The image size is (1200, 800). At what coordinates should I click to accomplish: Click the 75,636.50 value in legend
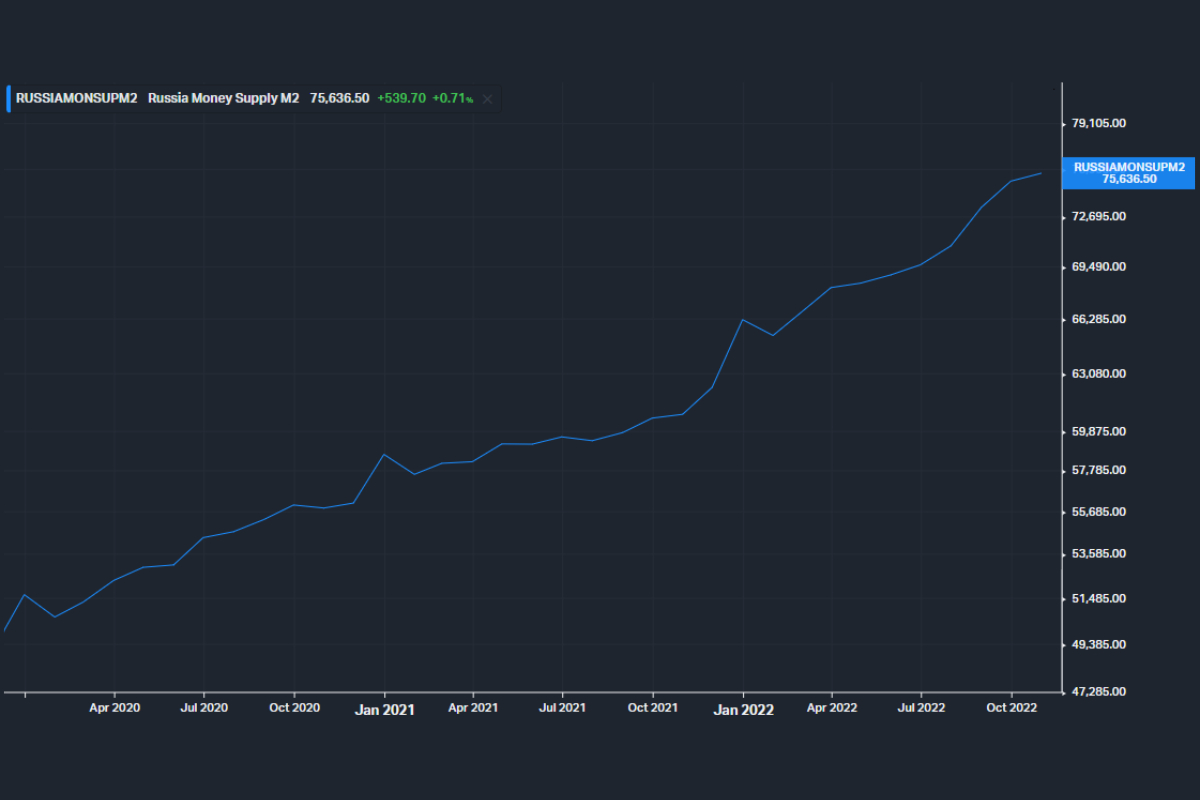(339, 98)
